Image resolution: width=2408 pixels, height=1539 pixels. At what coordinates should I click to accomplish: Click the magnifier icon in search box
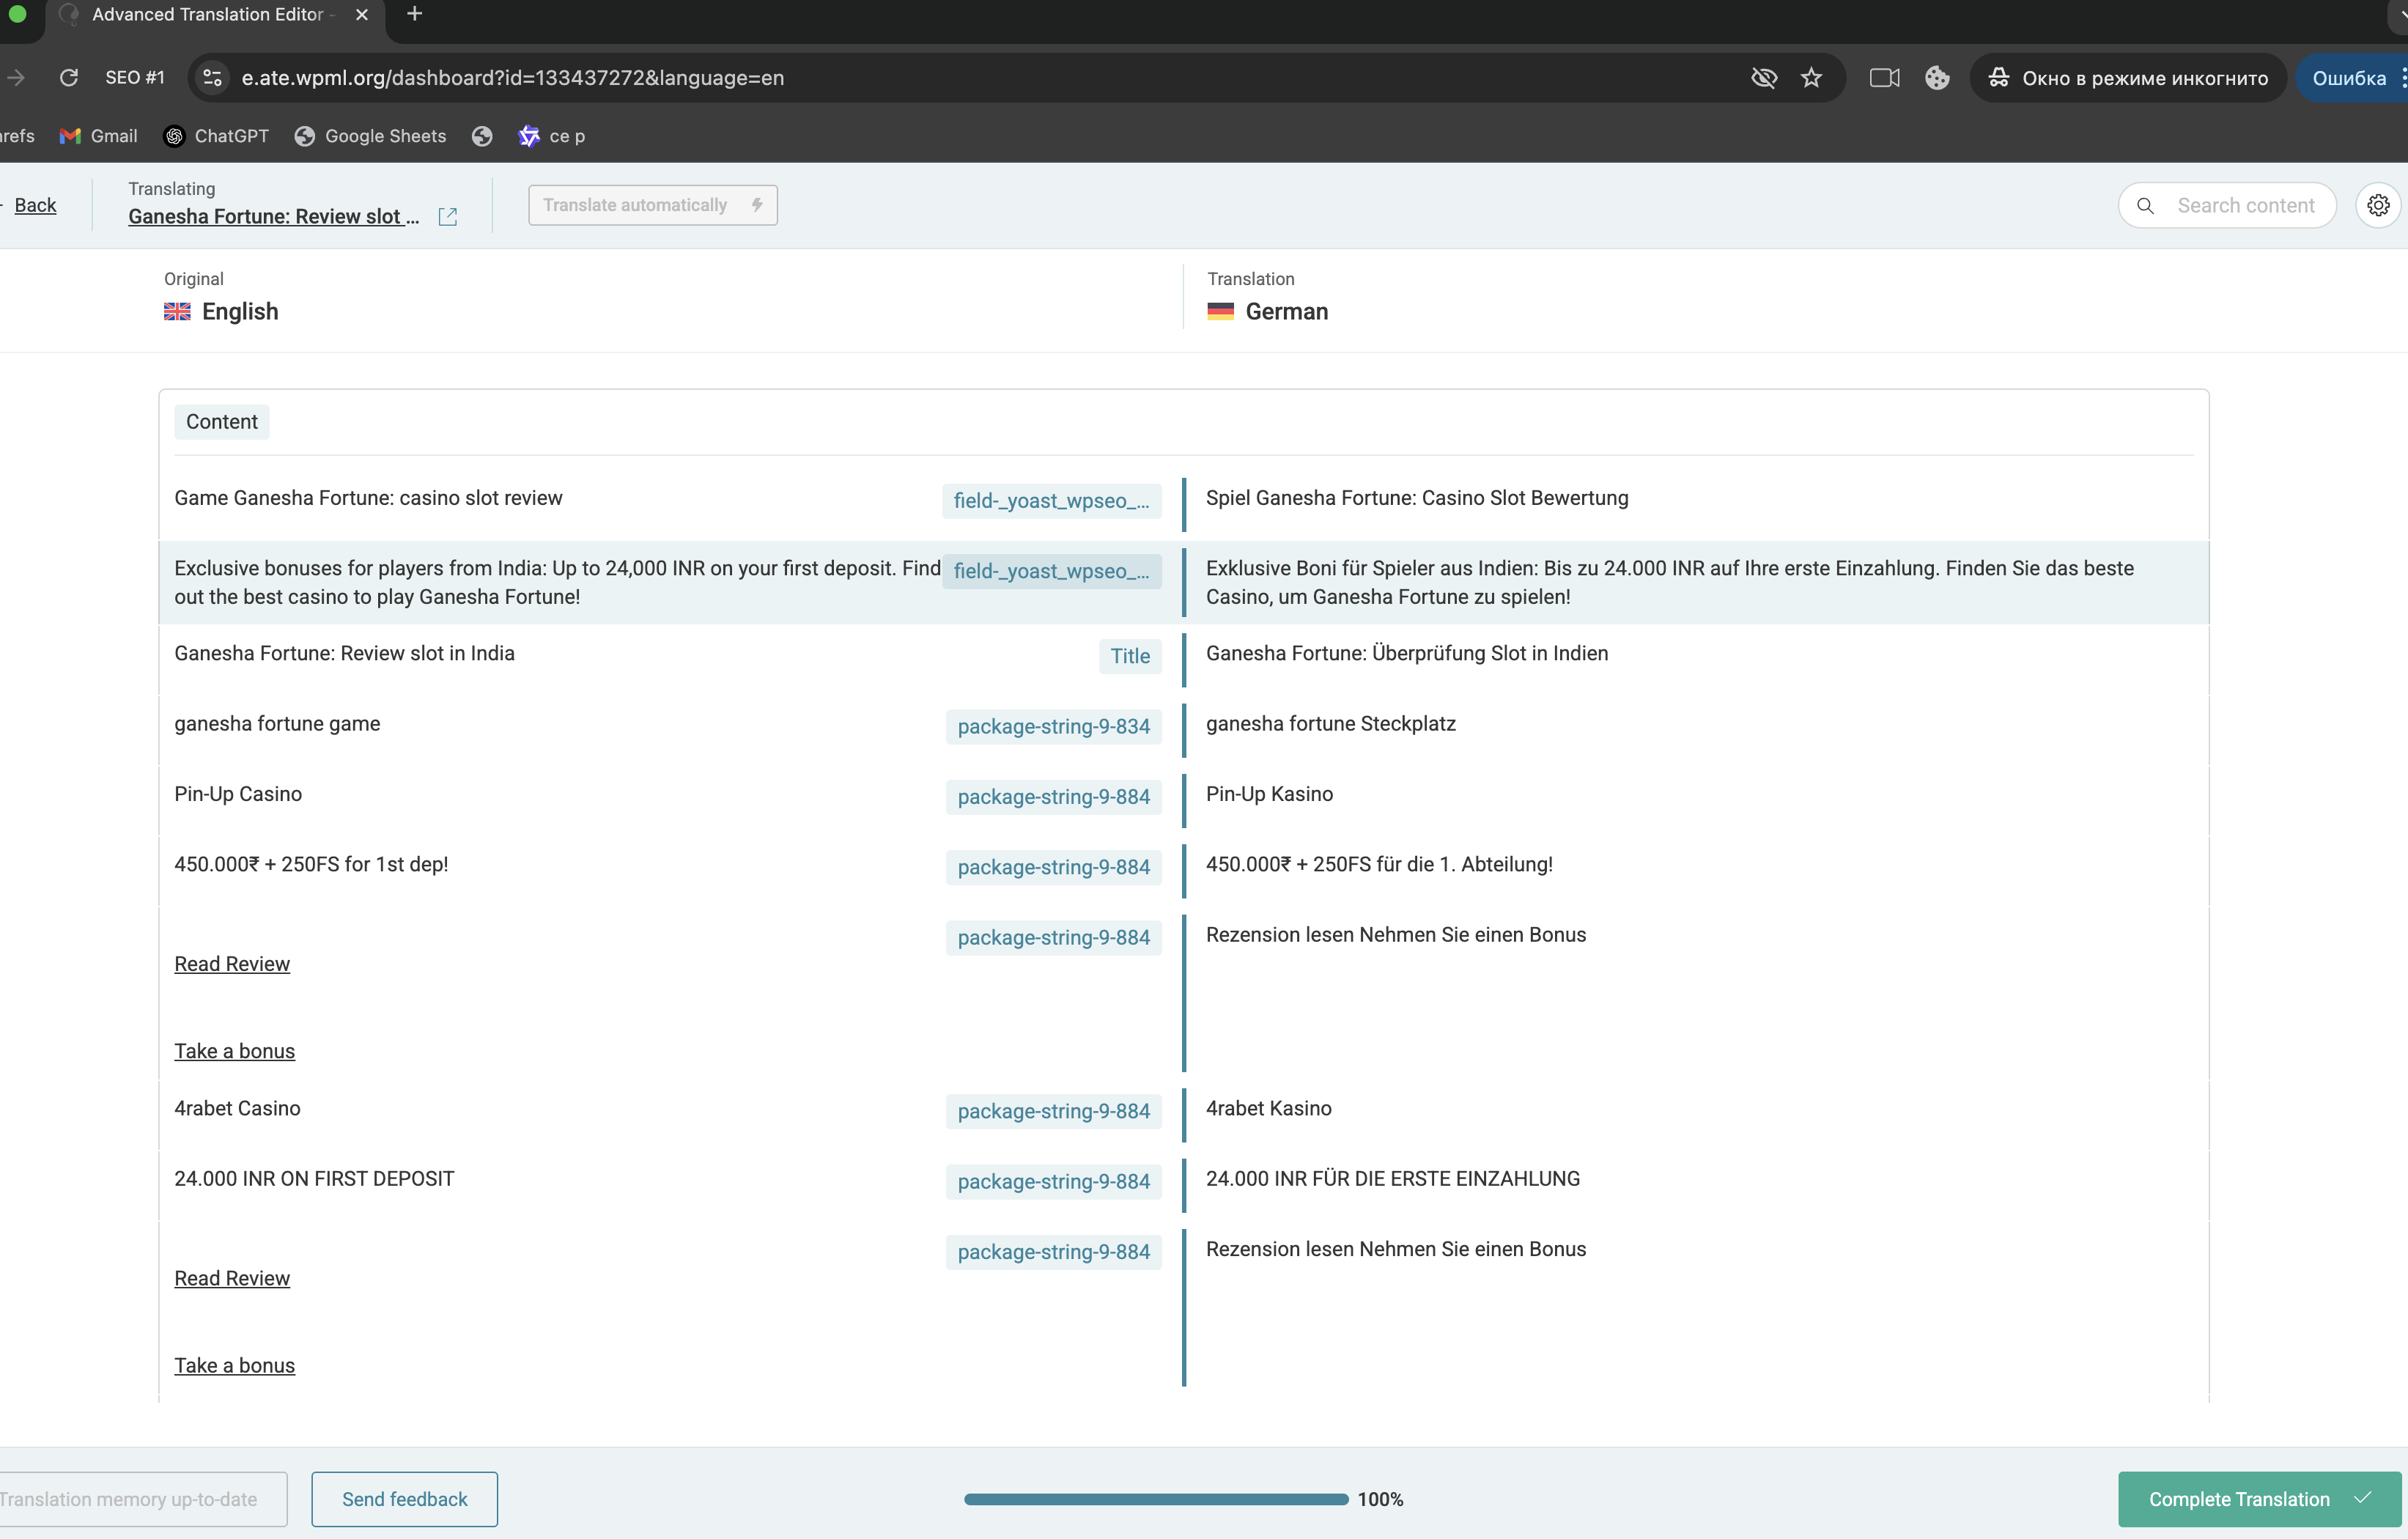pos(2146,205)
